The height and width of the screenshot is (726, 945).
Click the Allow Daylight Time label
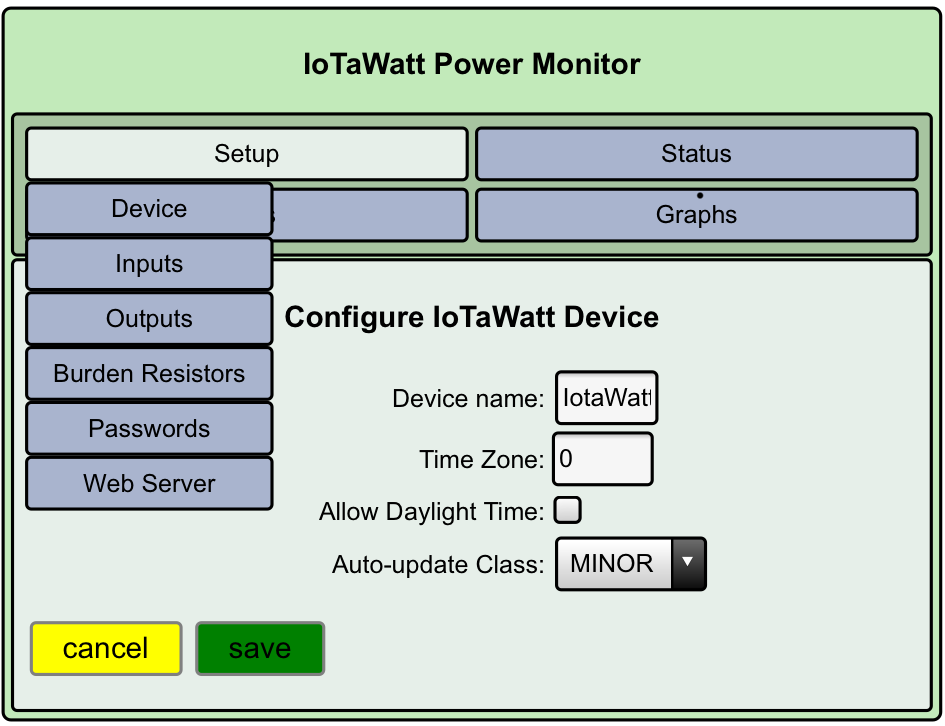point(432,512)
